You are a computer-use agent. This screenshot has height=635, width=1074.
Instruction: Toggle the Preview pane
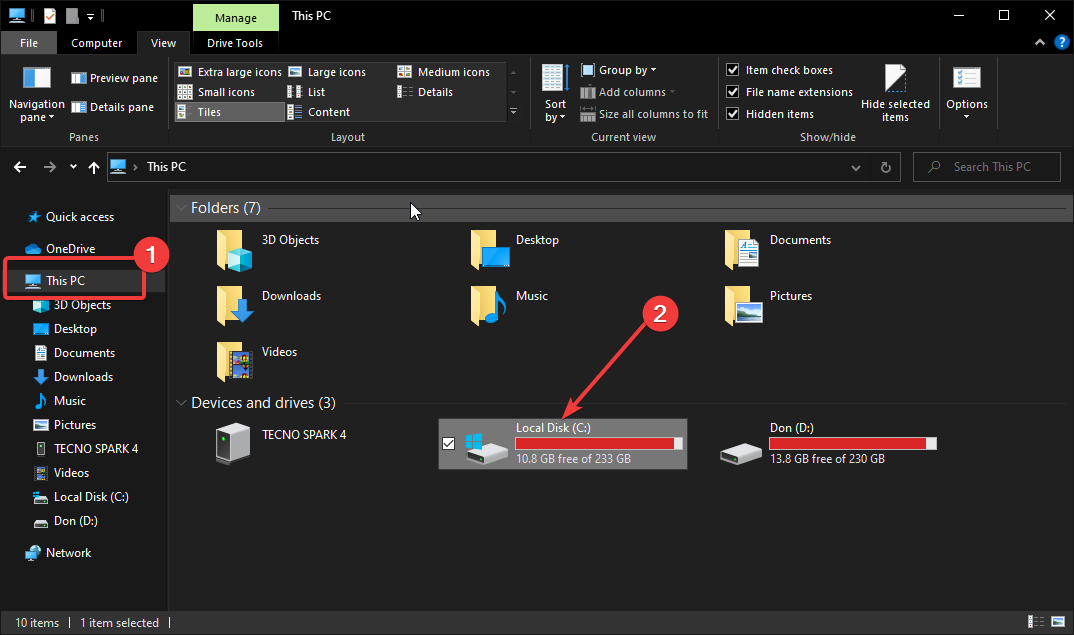[x=114, y=78]
